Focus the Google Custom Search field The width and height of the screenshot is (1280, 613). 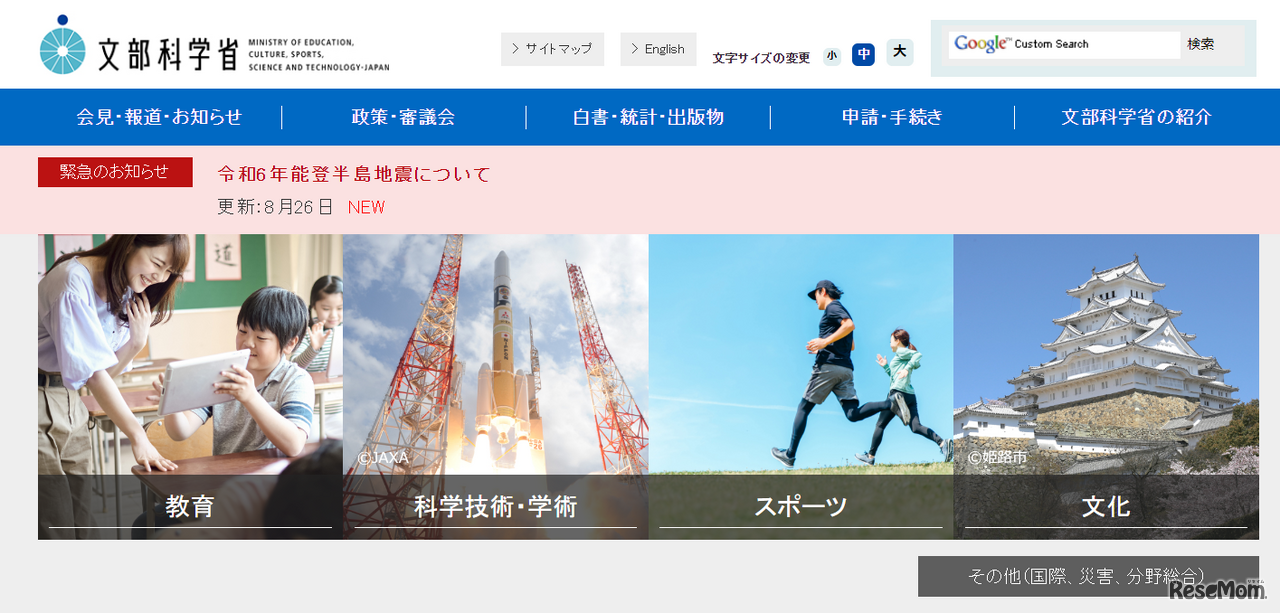click(1064, 44)
